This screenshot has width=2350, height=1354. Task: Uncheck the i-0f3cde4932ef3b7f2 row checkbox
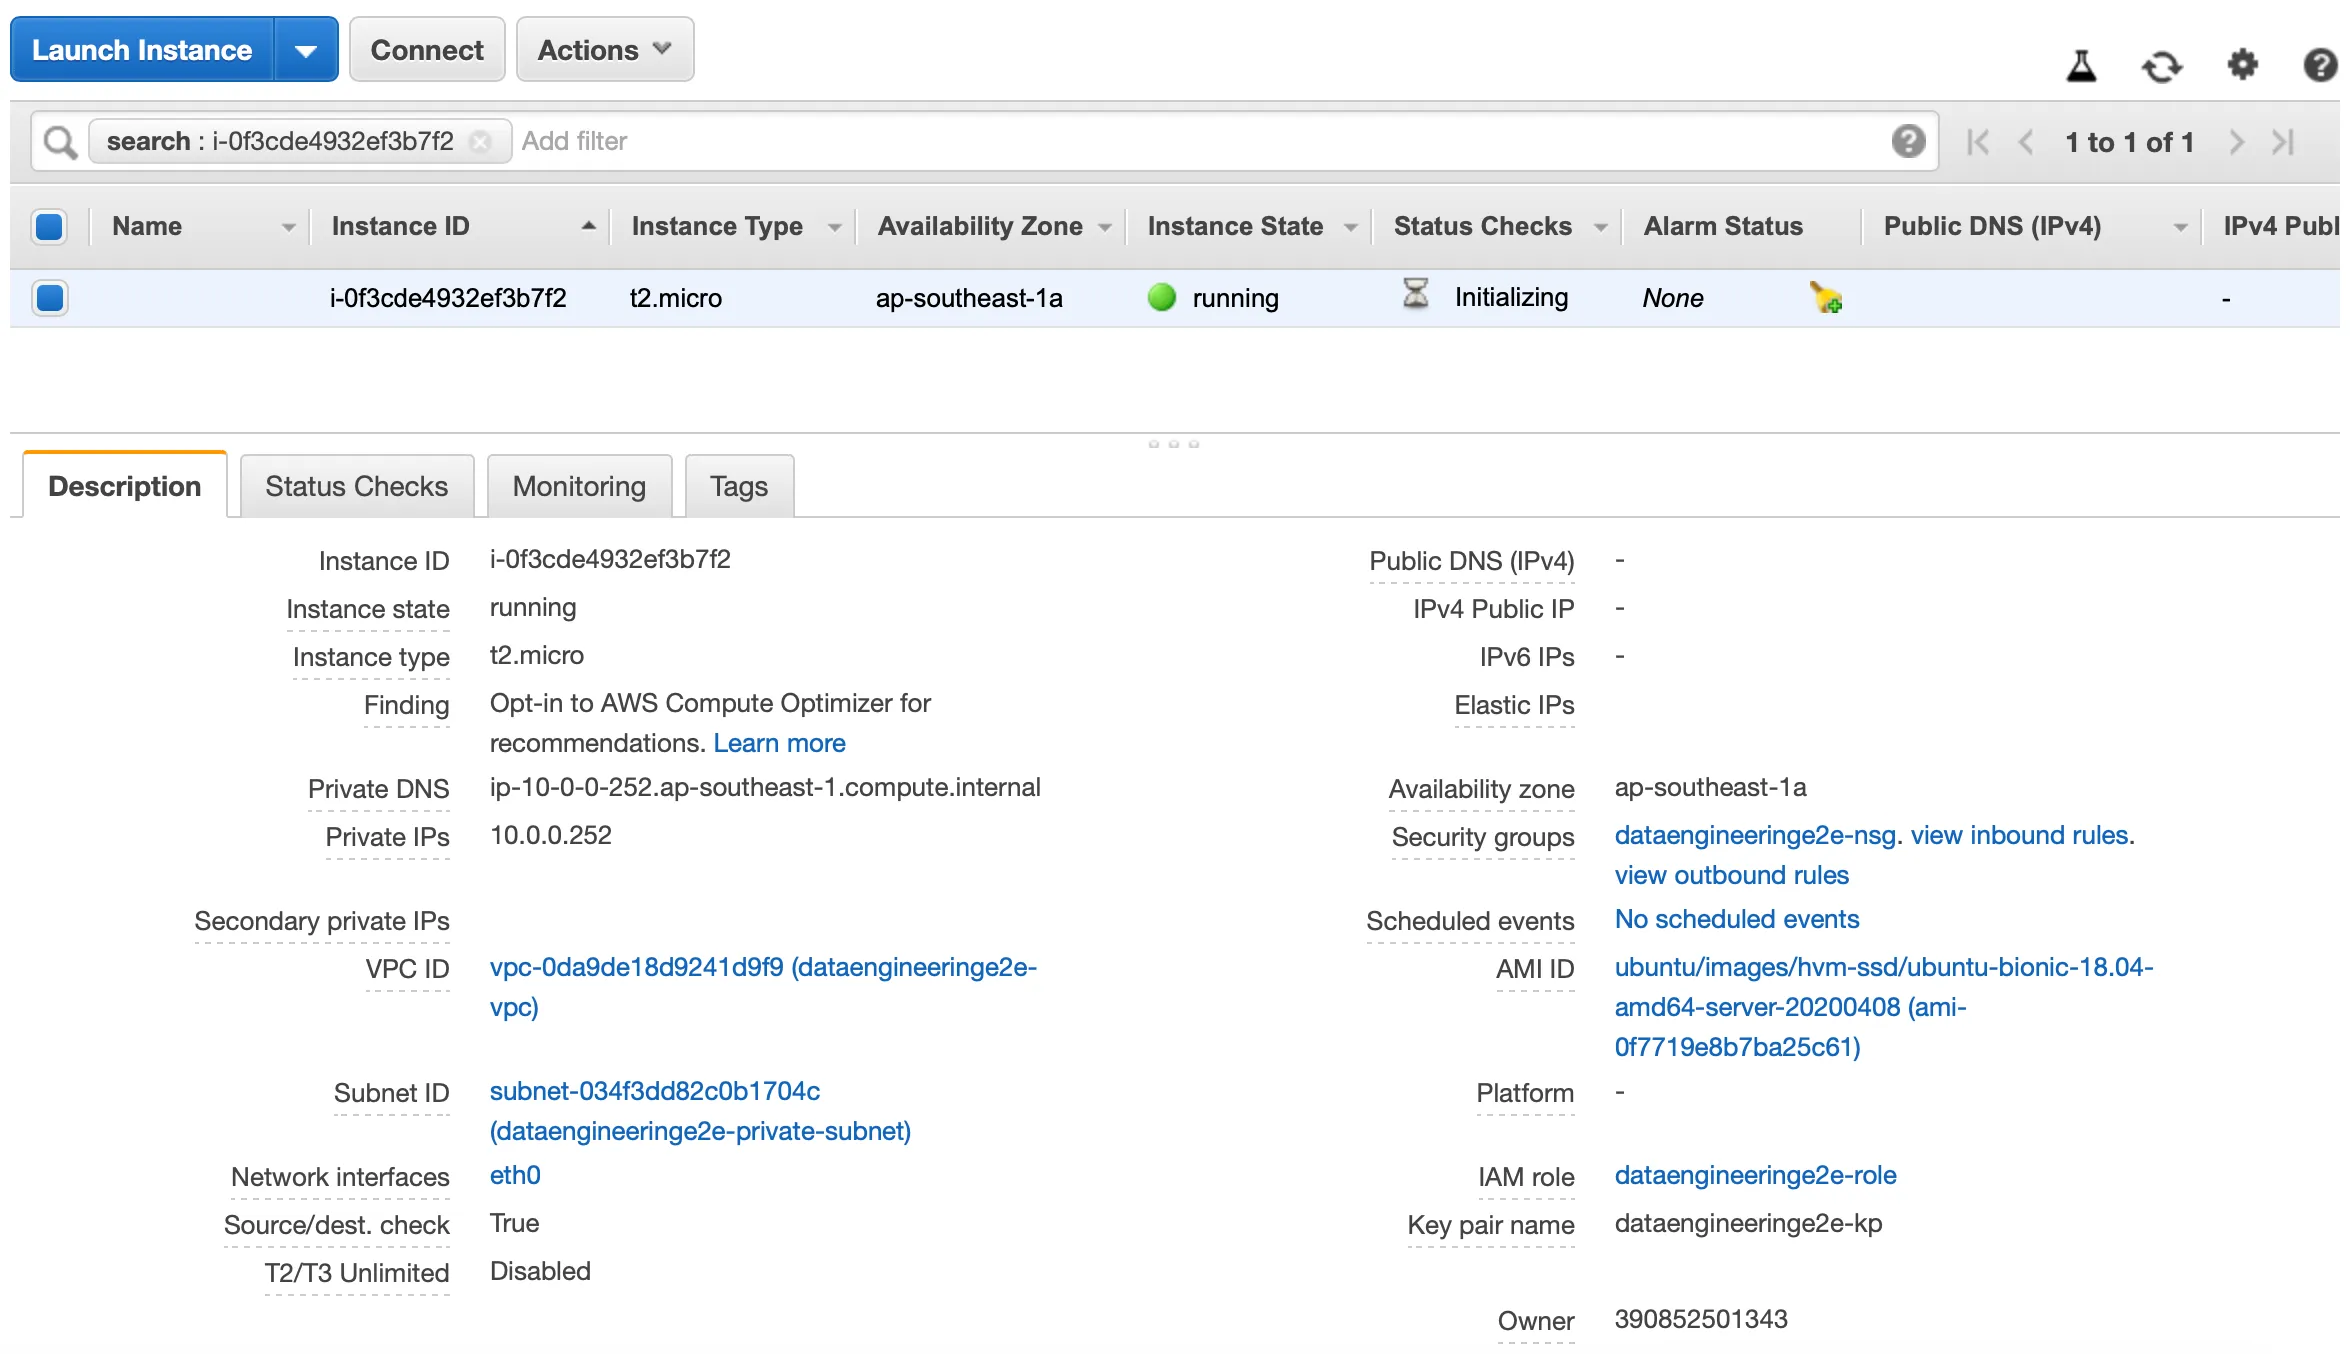[x=49, y=298]
